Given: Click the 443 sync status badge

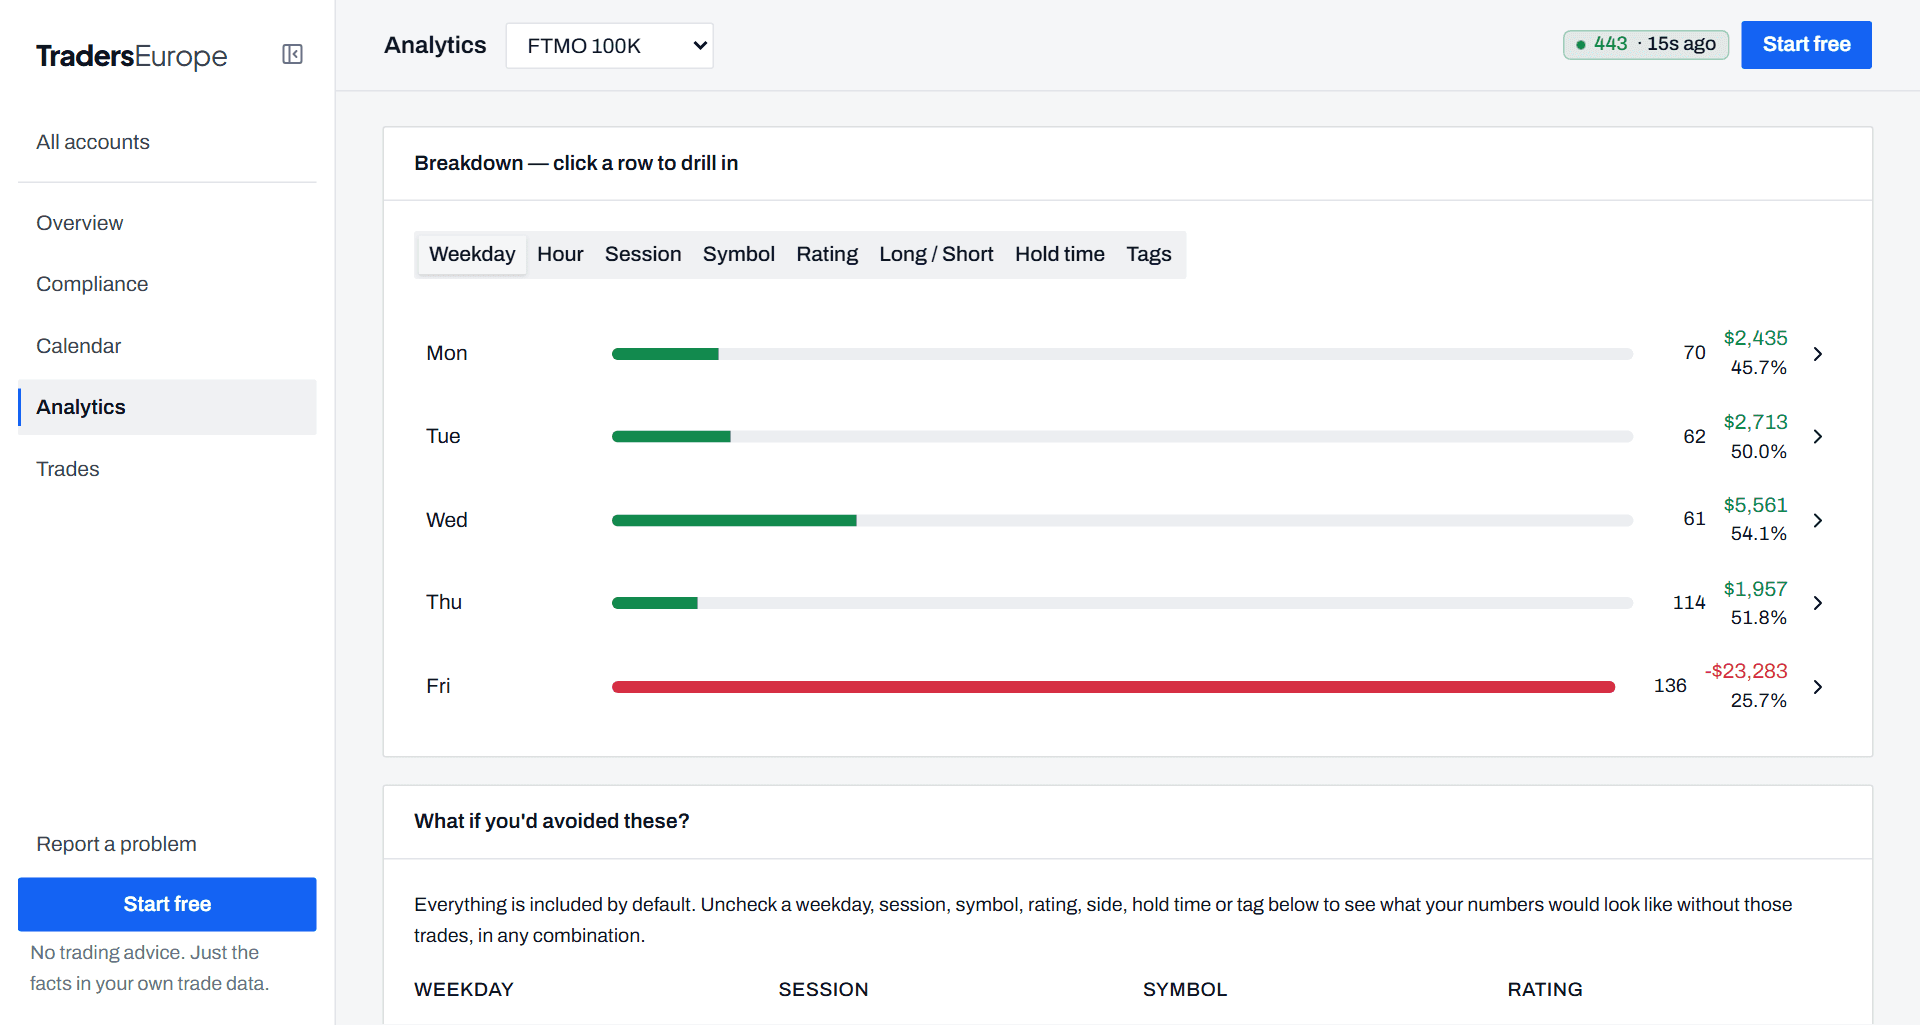Looking at the screenshot, I should [1645, 44].
